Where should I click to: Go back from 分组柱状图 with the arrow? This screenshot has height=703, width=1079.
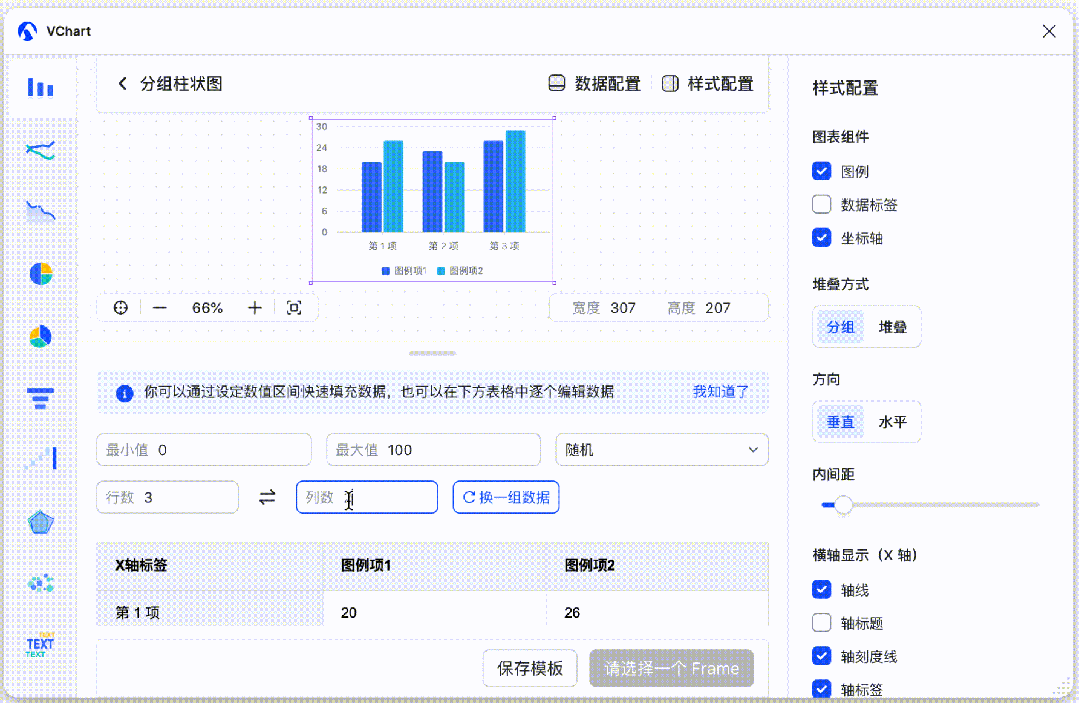[x=122, y=83]
